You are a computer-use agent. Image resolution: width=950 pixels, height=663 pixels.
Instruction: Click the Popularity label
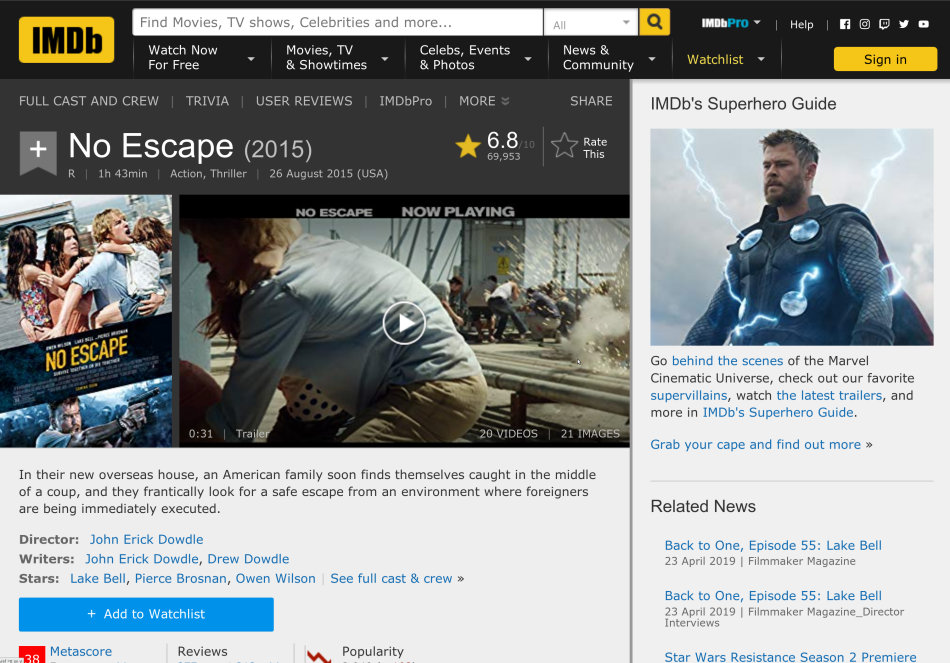click(373, 651)
